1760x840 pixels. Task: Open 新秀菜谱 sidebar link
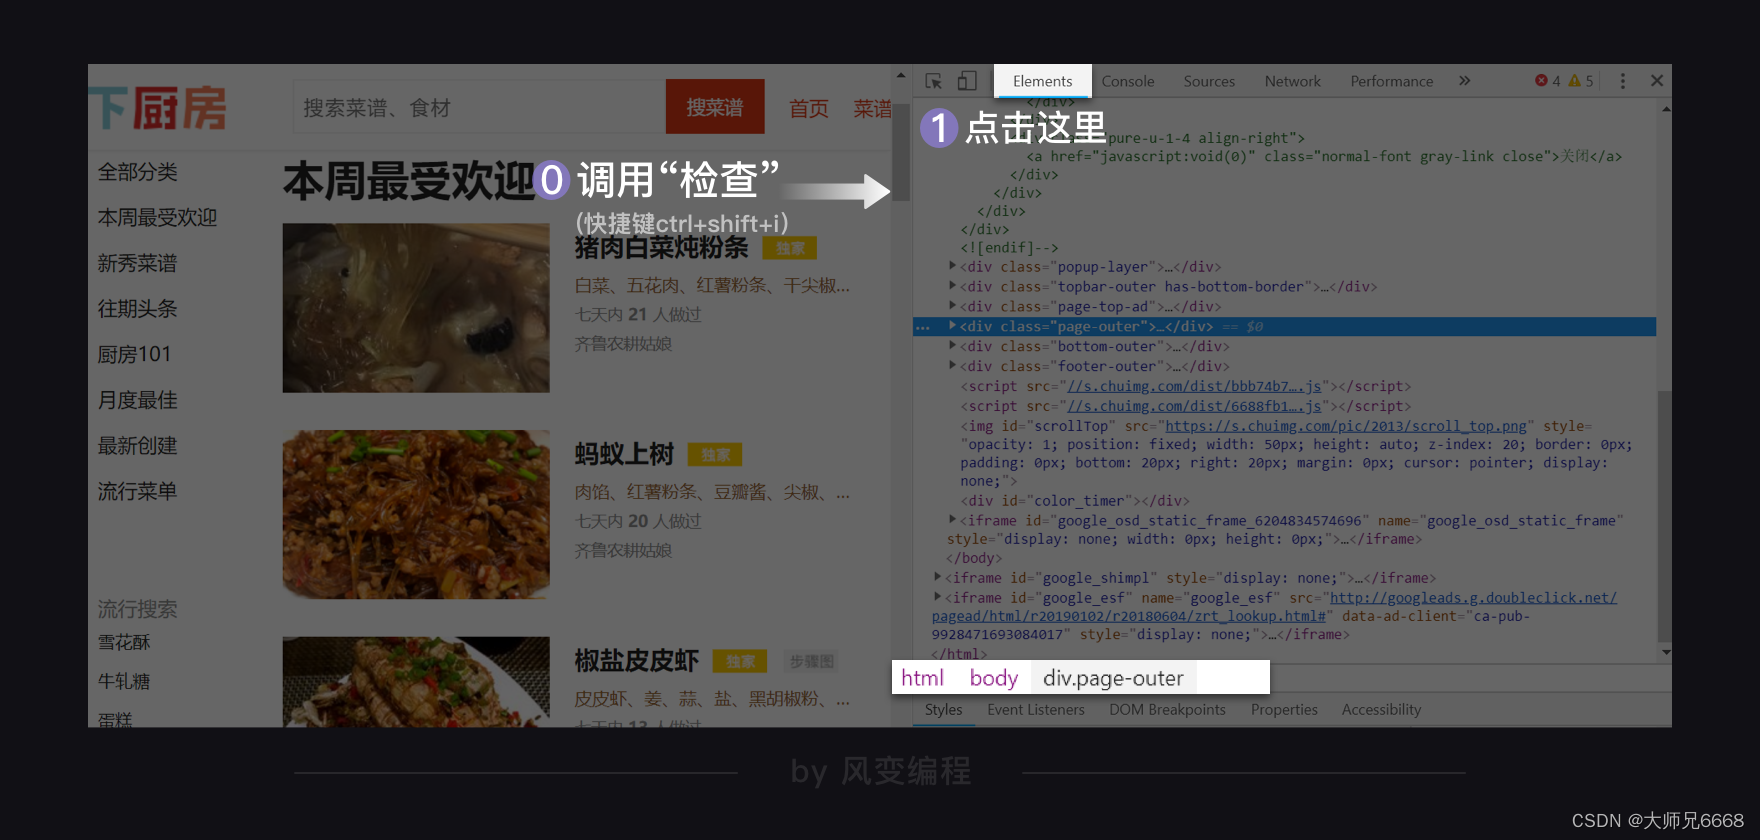pos(138,263)
